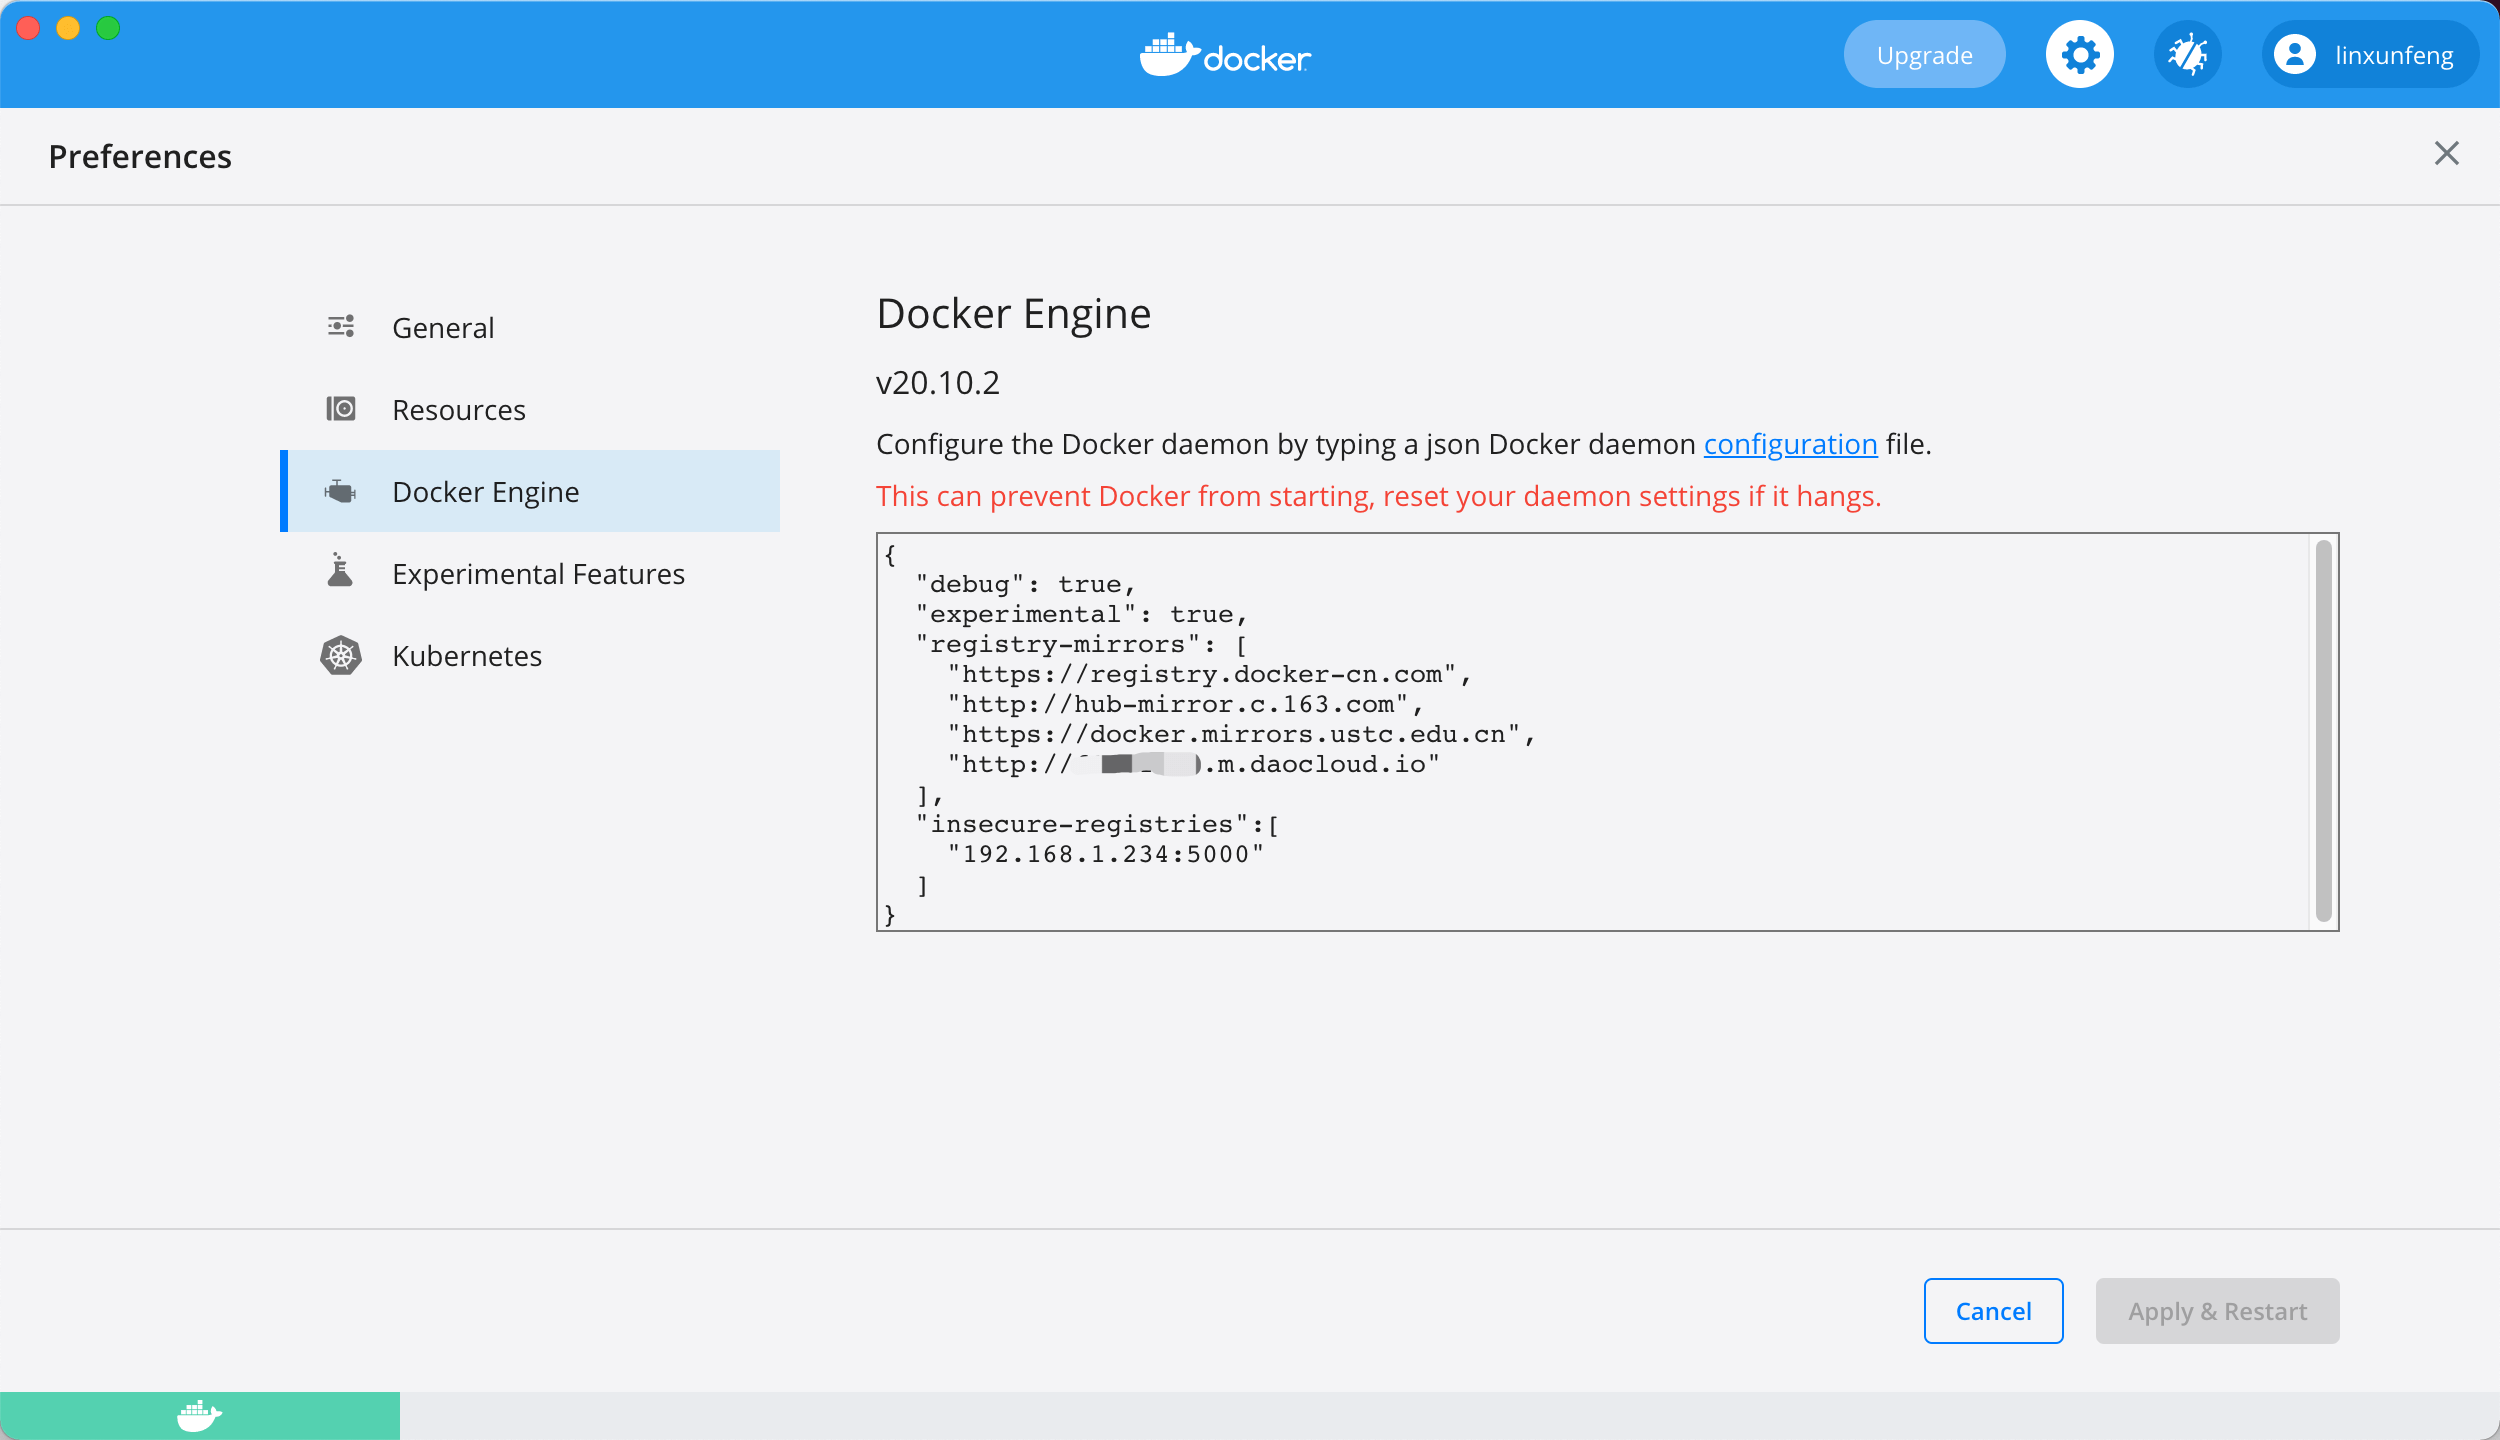Click the Docker Engine motor icon

click(341, 491)
